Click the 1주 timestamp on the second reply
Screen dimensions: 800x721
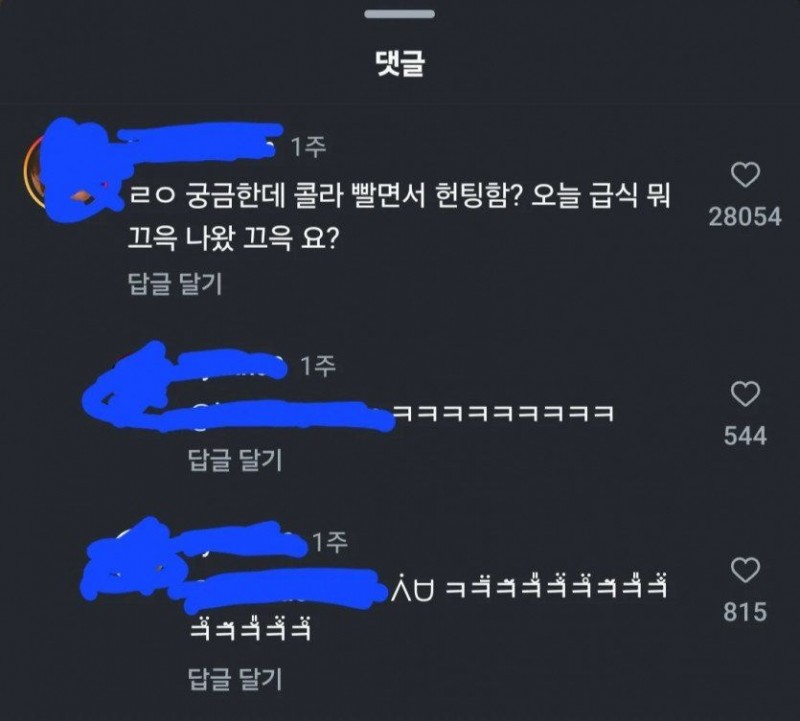click(318, 366)
